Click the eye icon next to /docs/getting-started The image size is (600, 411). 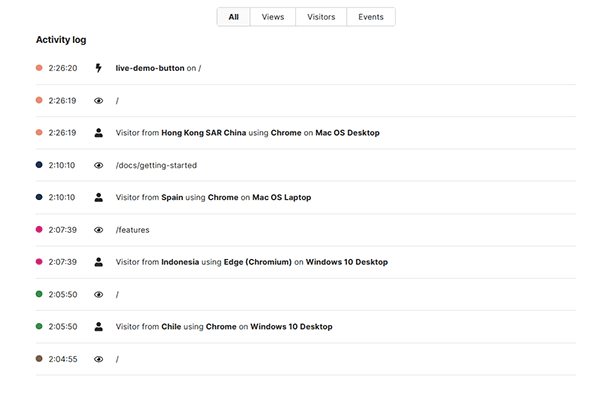98,165
